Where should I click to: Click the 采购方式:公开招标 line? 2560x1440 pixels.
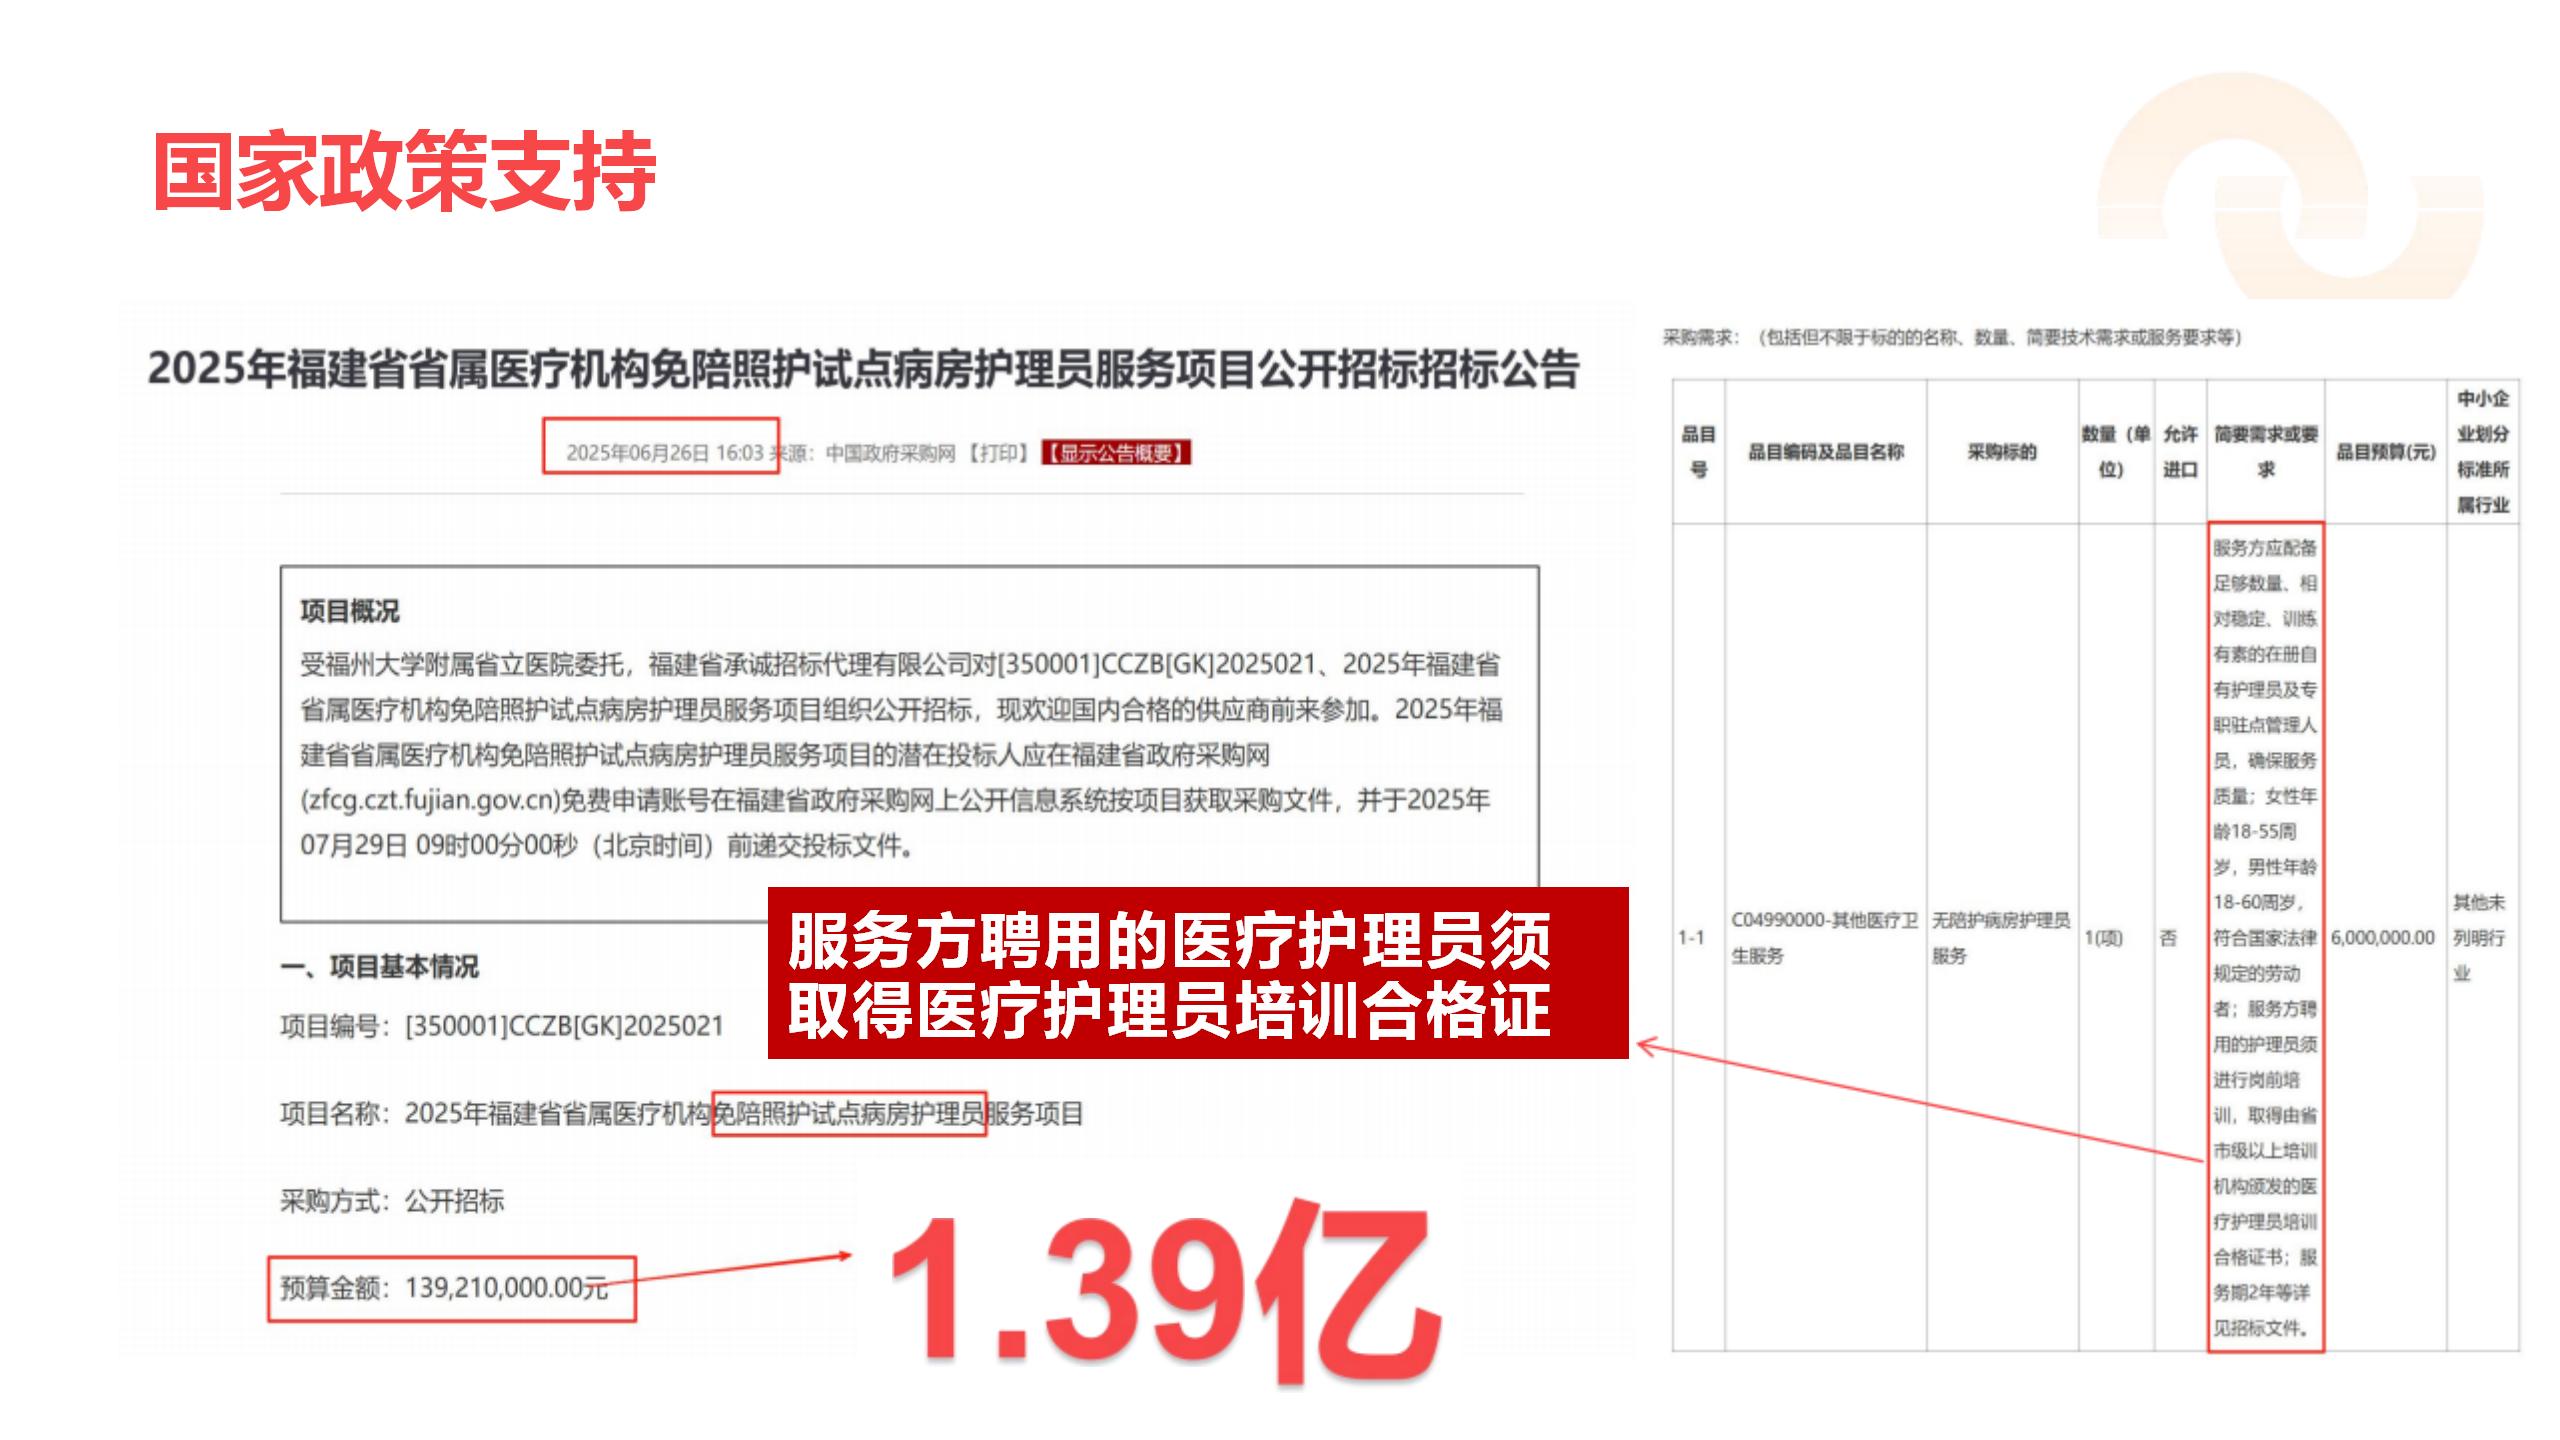click(x=392, y=1200)
